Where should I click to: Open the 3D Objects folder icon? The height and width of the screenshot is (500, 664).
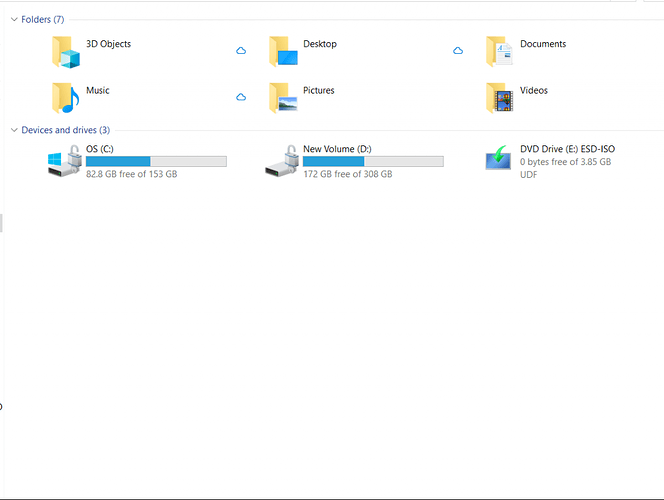66,52
